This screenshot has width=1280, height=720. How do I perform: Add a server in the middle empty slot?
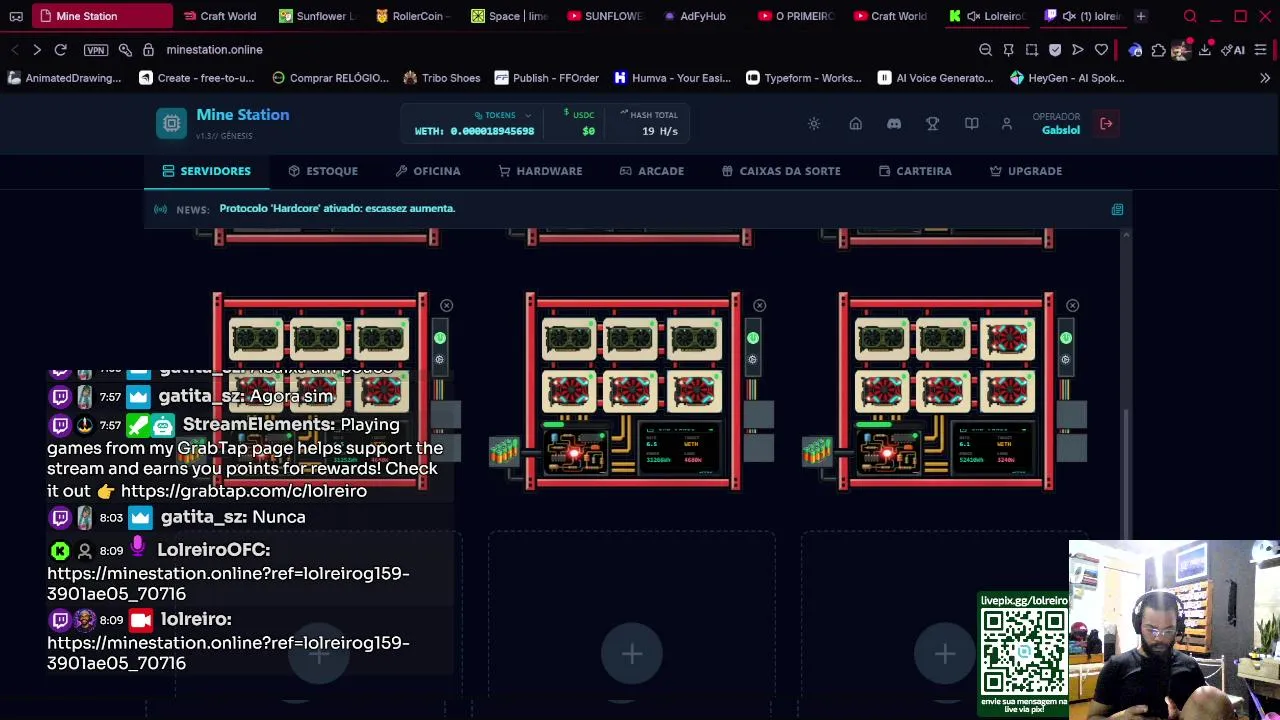coord(632,654)
